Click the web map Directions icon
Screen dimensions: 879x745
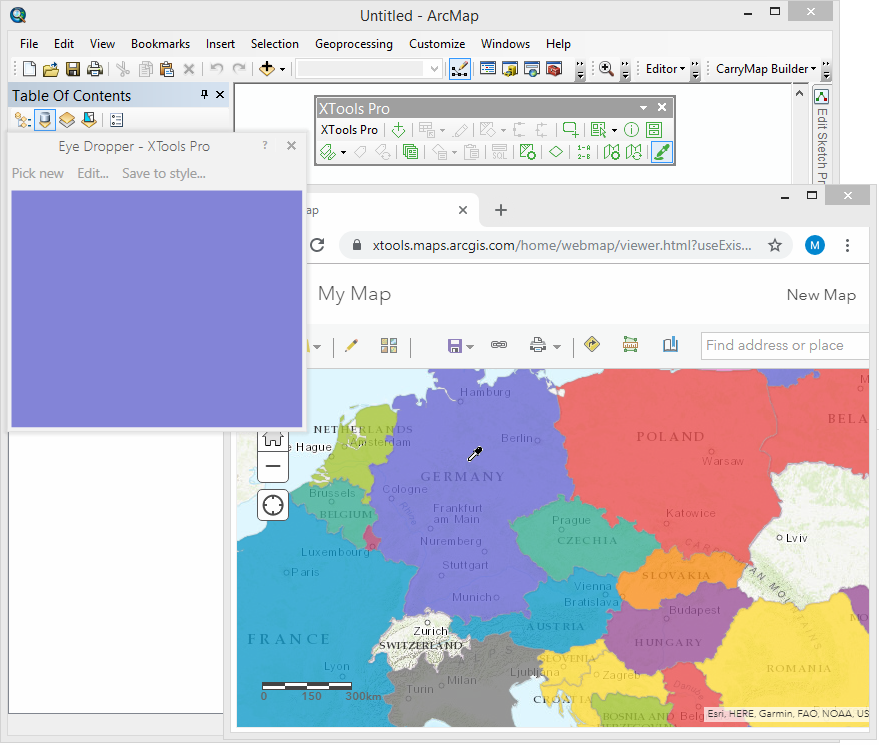(x=592, y=344)
